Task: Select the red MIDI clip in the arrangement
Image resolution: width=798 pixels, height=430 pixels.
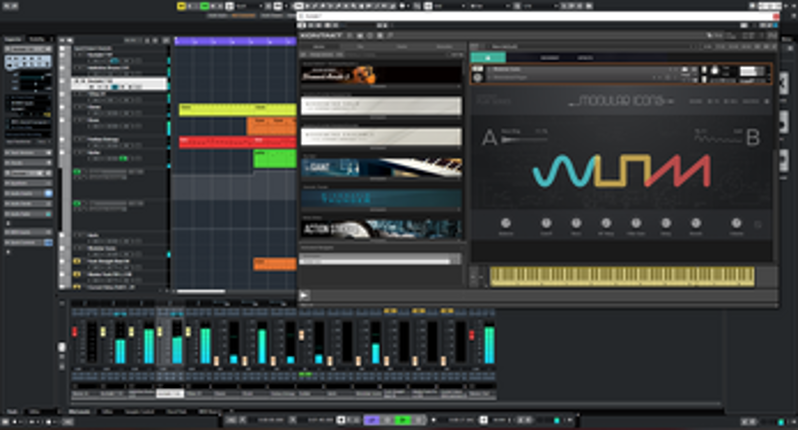Action: 238,142
